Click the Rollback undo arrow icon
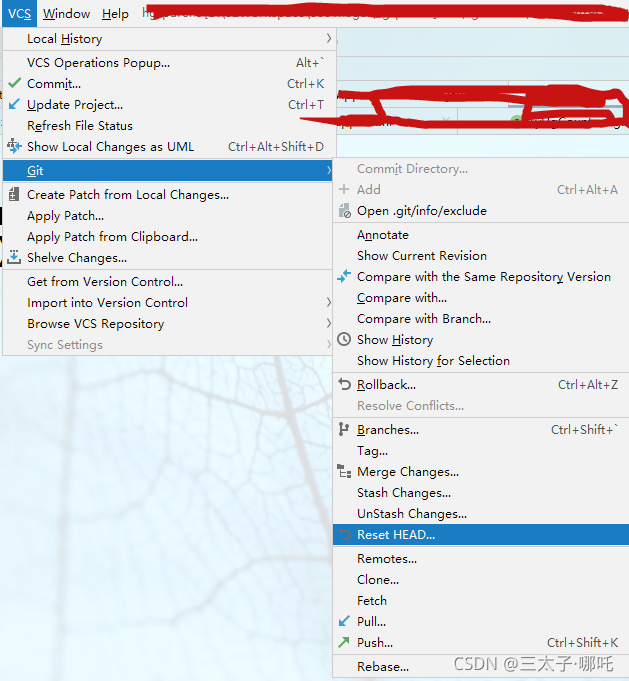 344,384
